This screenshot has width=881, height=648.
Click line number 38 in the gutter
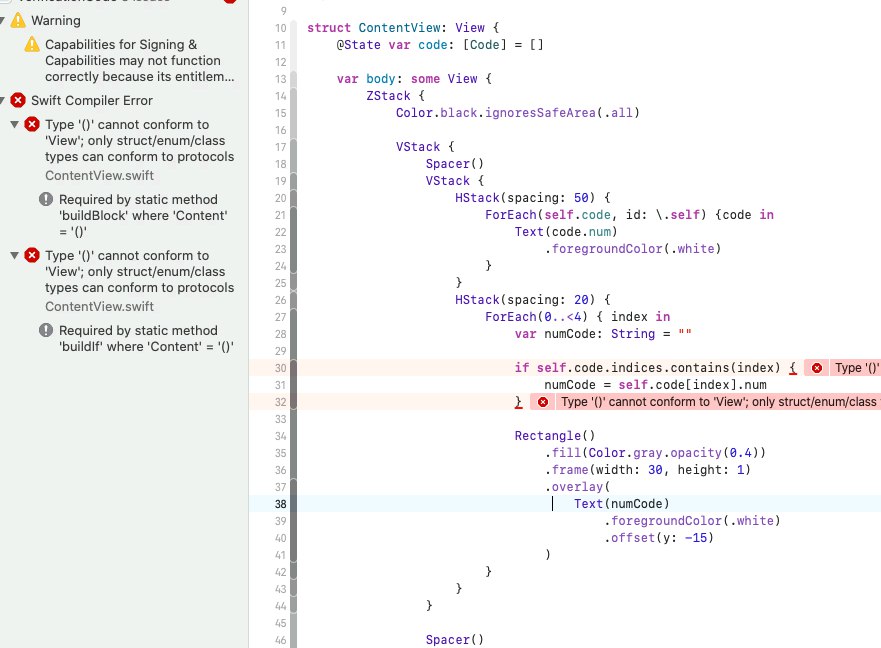pos(280,504)
